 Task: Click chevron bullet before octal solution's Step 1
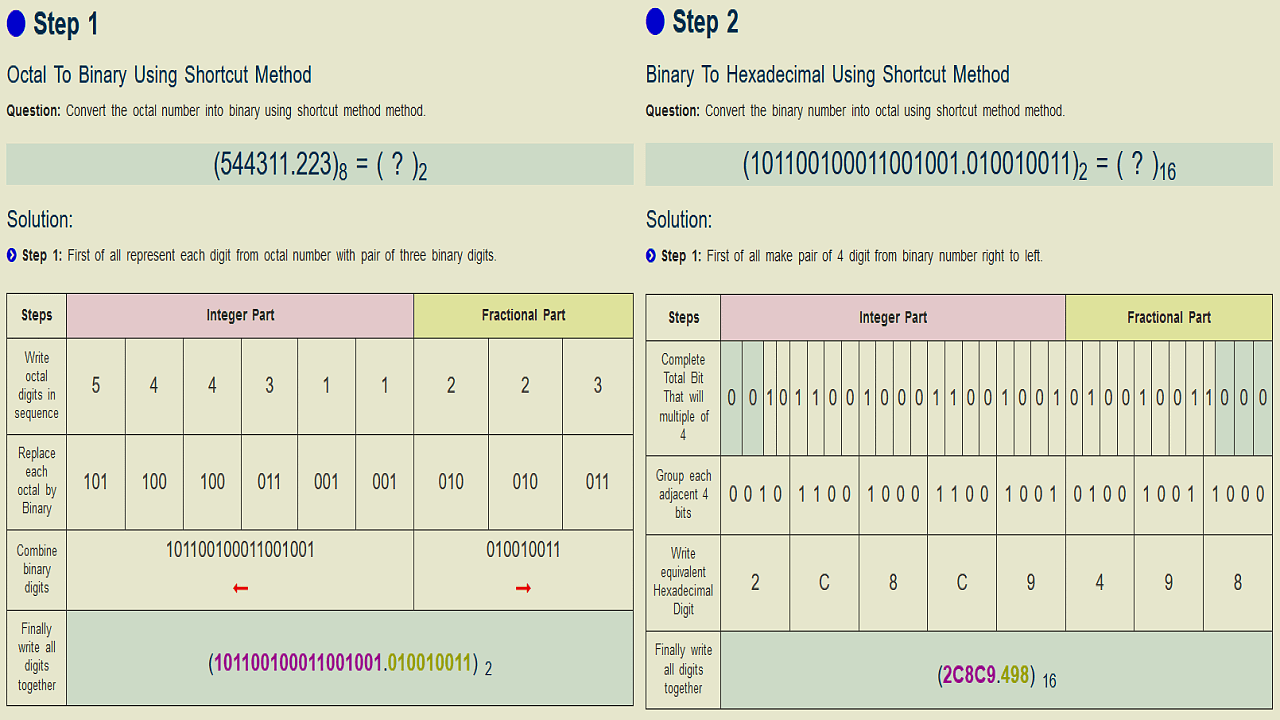[11, 255]
